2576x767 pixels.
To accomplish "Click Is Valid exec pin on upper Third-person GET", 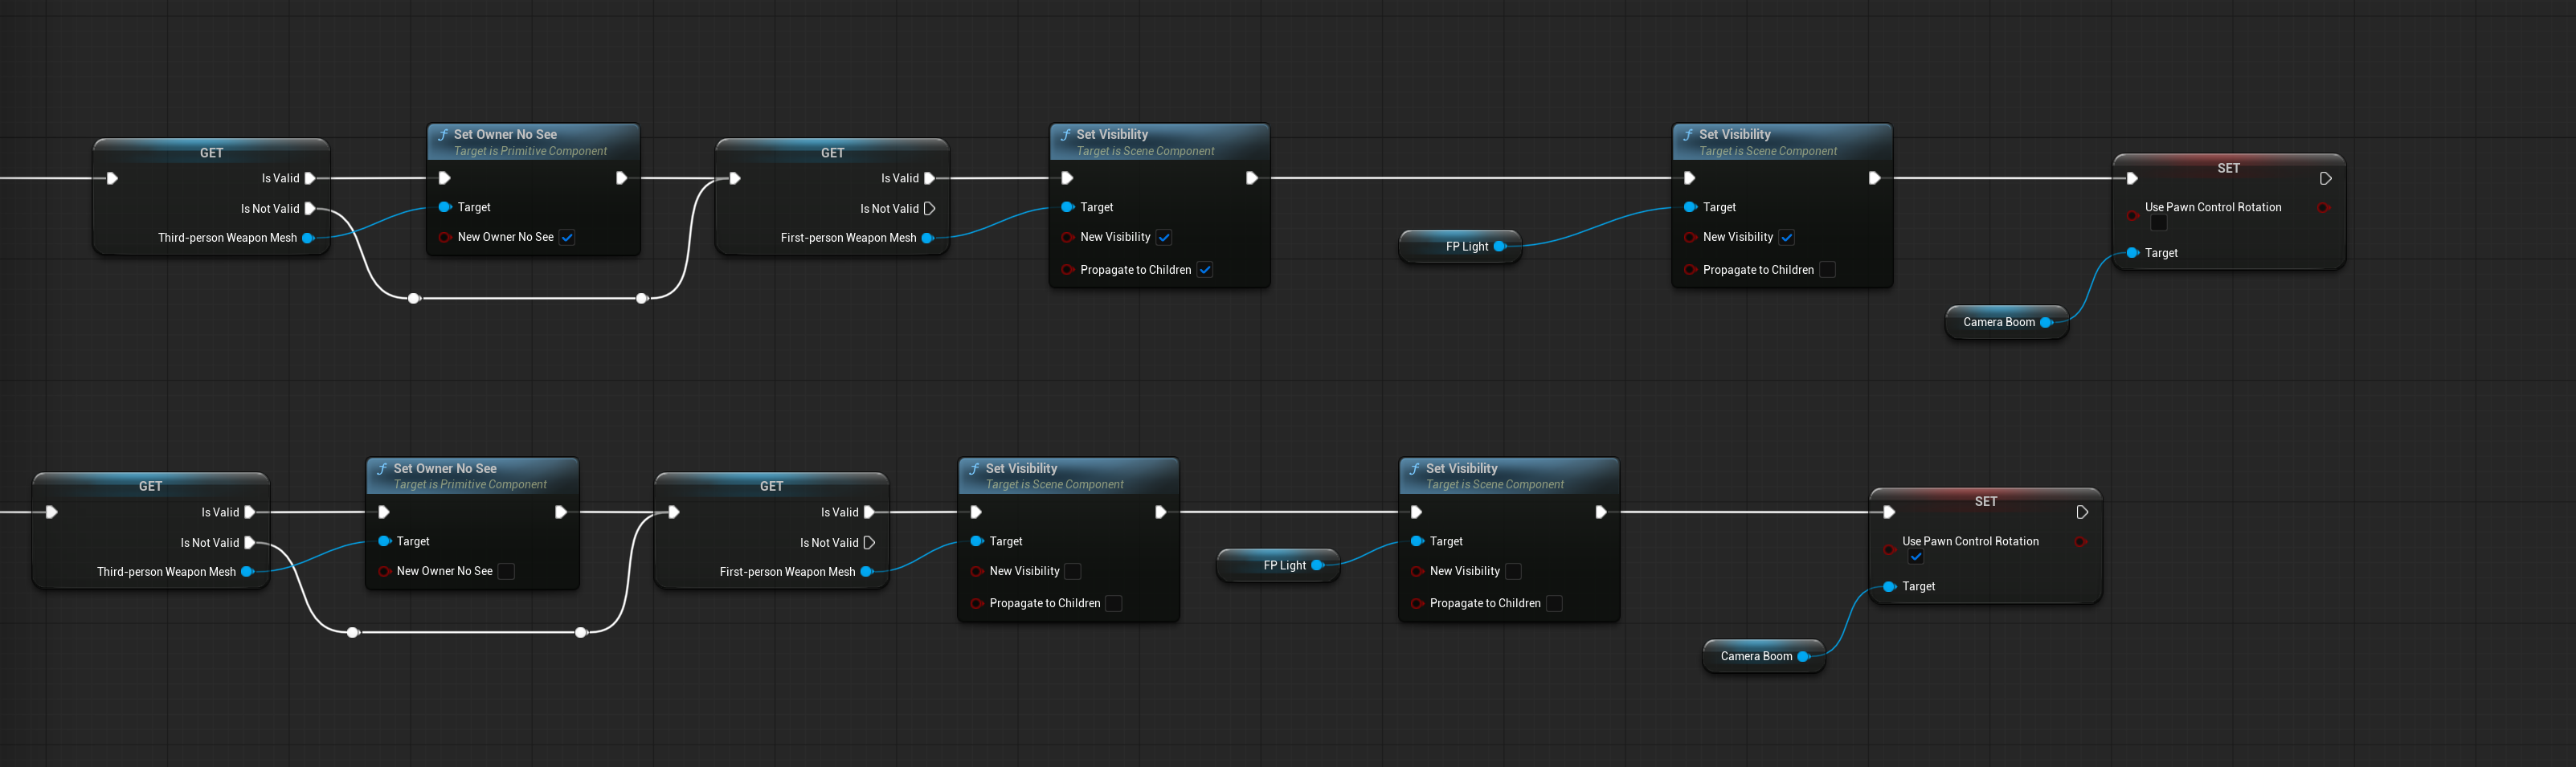I will pos(310,178).
